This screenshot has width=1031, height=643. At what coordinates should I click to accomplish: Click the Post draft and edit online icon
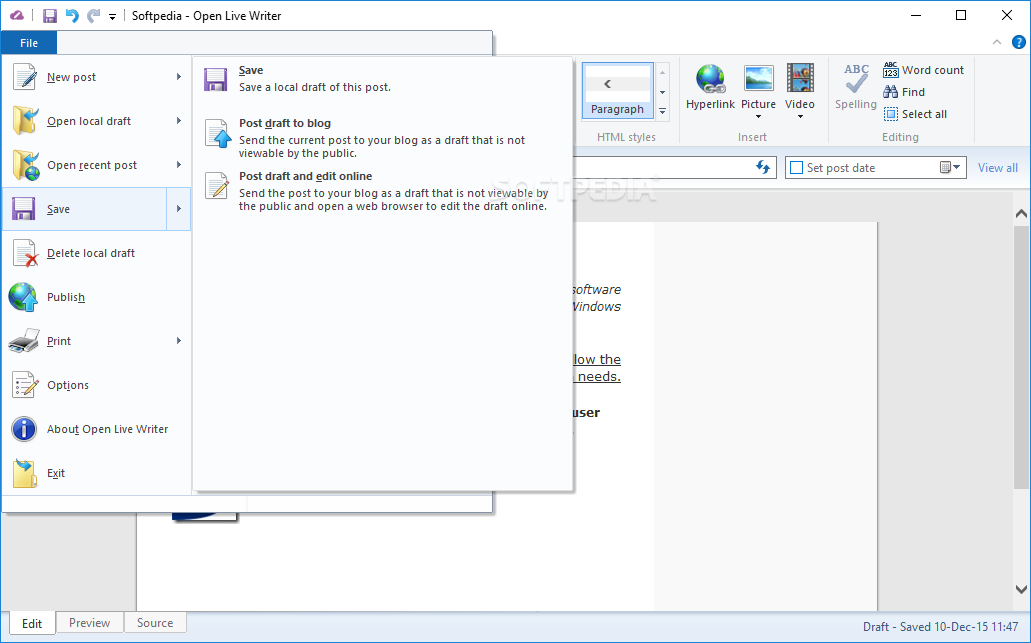217,185
